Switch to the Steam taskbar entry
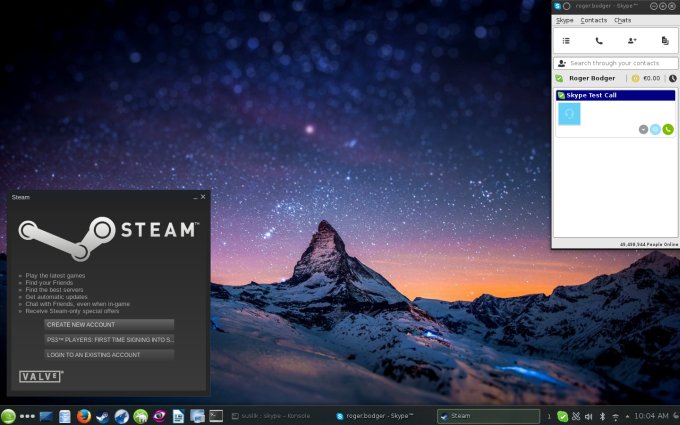Image resolution: width=680 pixels, height=425 pixels. click(488, 416)
